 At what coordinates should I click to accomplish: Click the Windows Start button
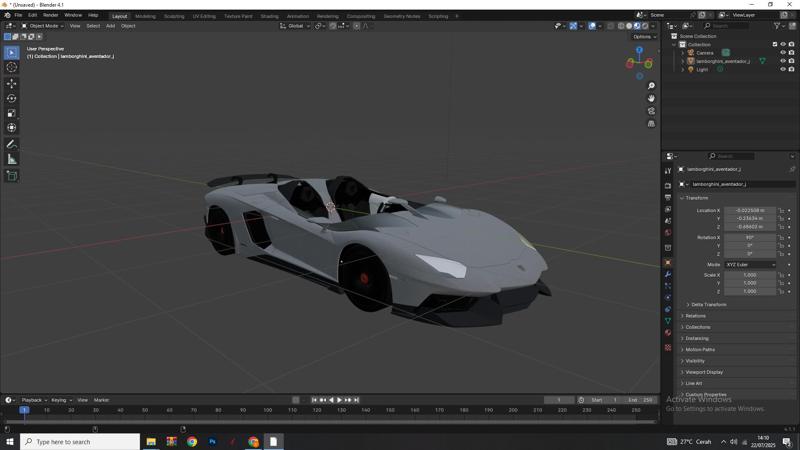(10, 442)
